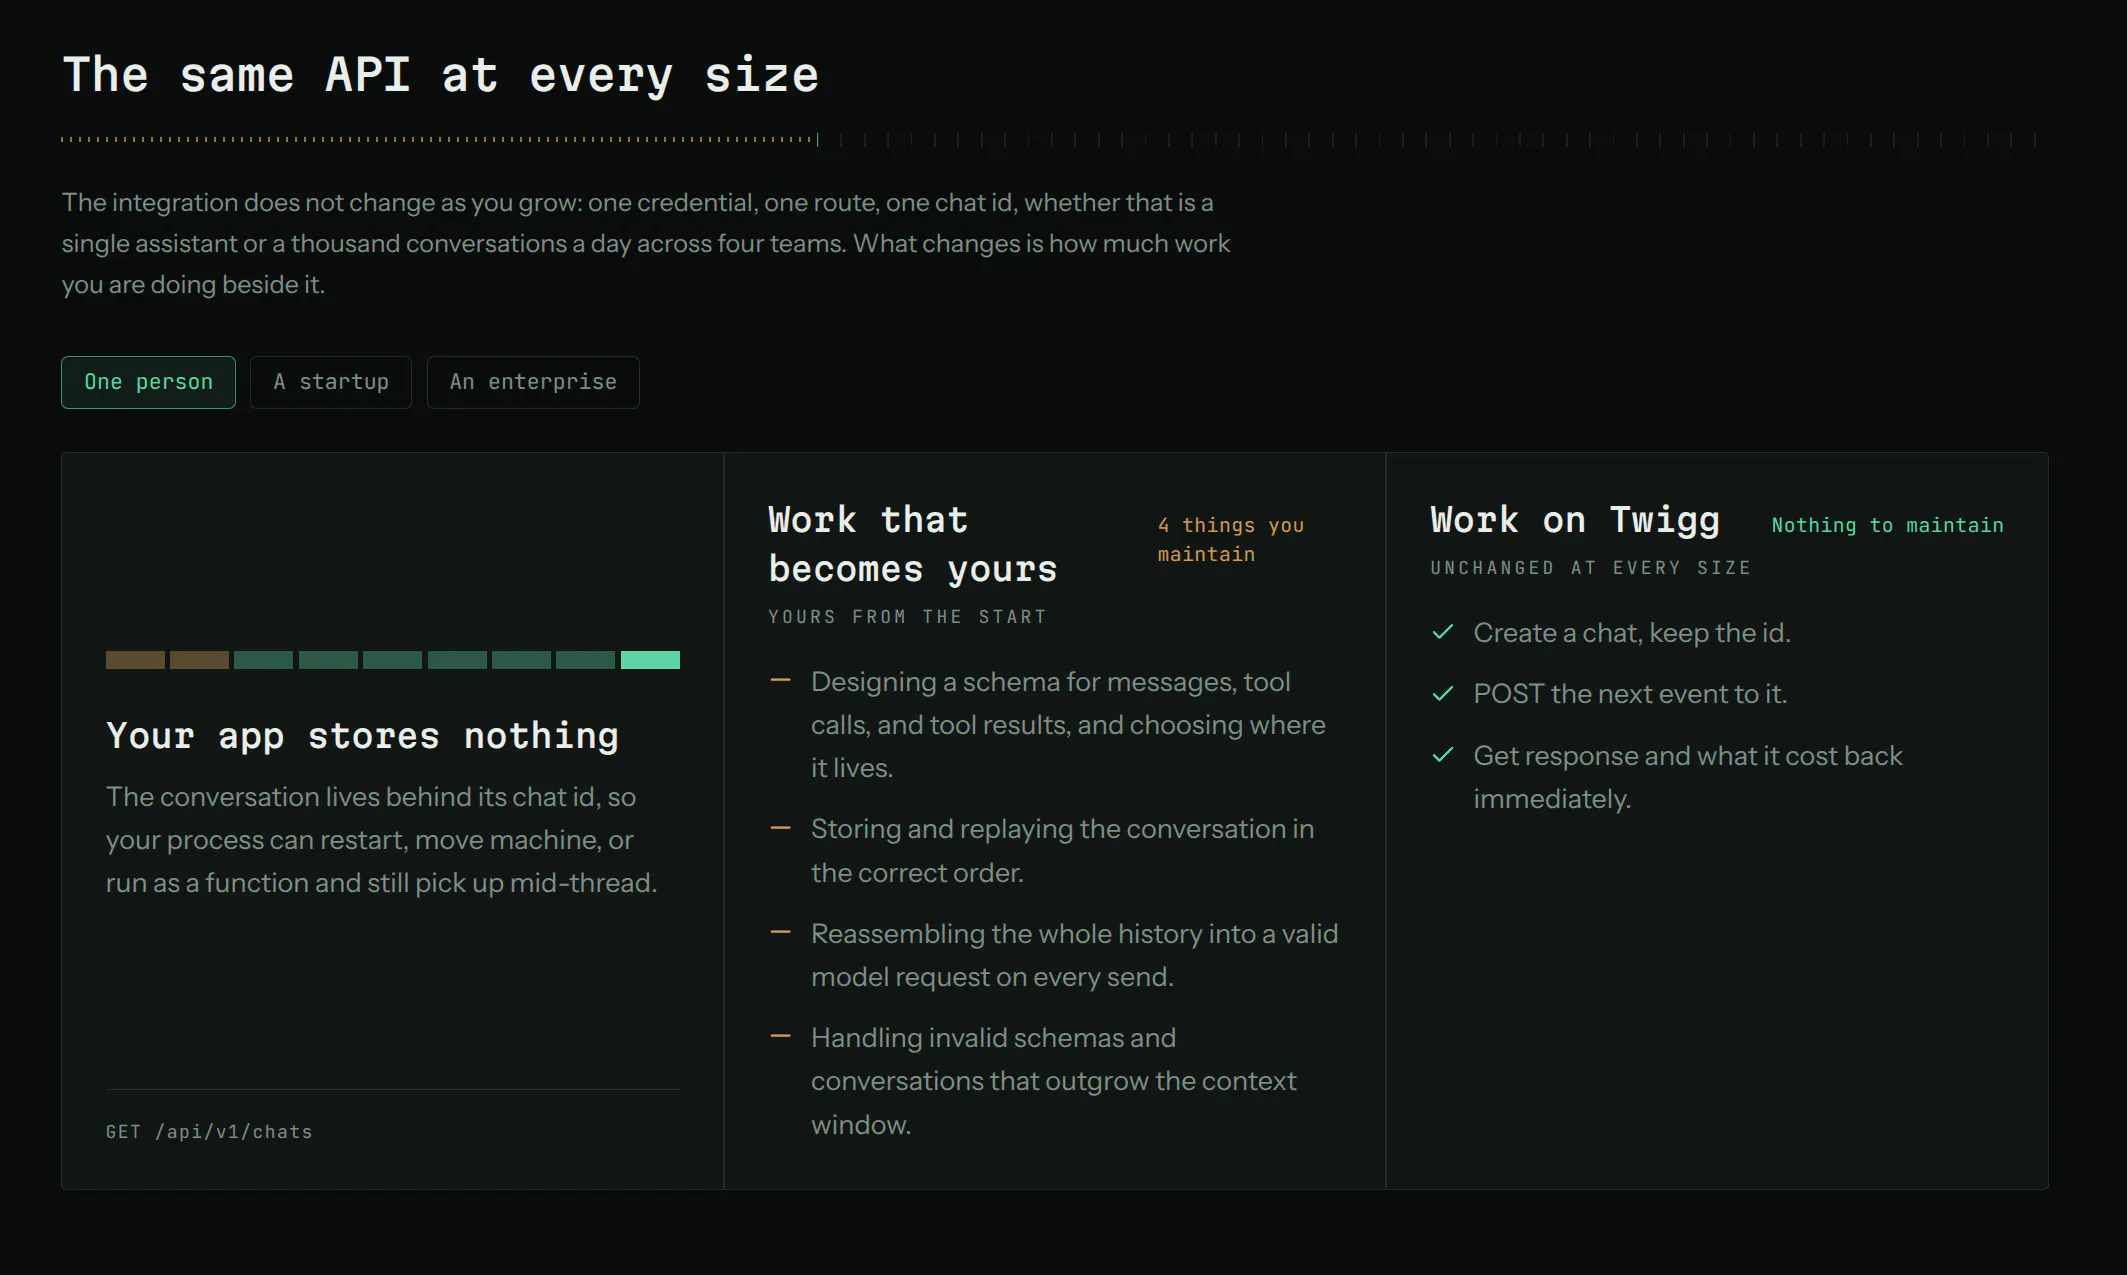Click the "Nothing to maintain" label
This screenshot has height=1275, width=2127.
click(x=1887, y=525)
